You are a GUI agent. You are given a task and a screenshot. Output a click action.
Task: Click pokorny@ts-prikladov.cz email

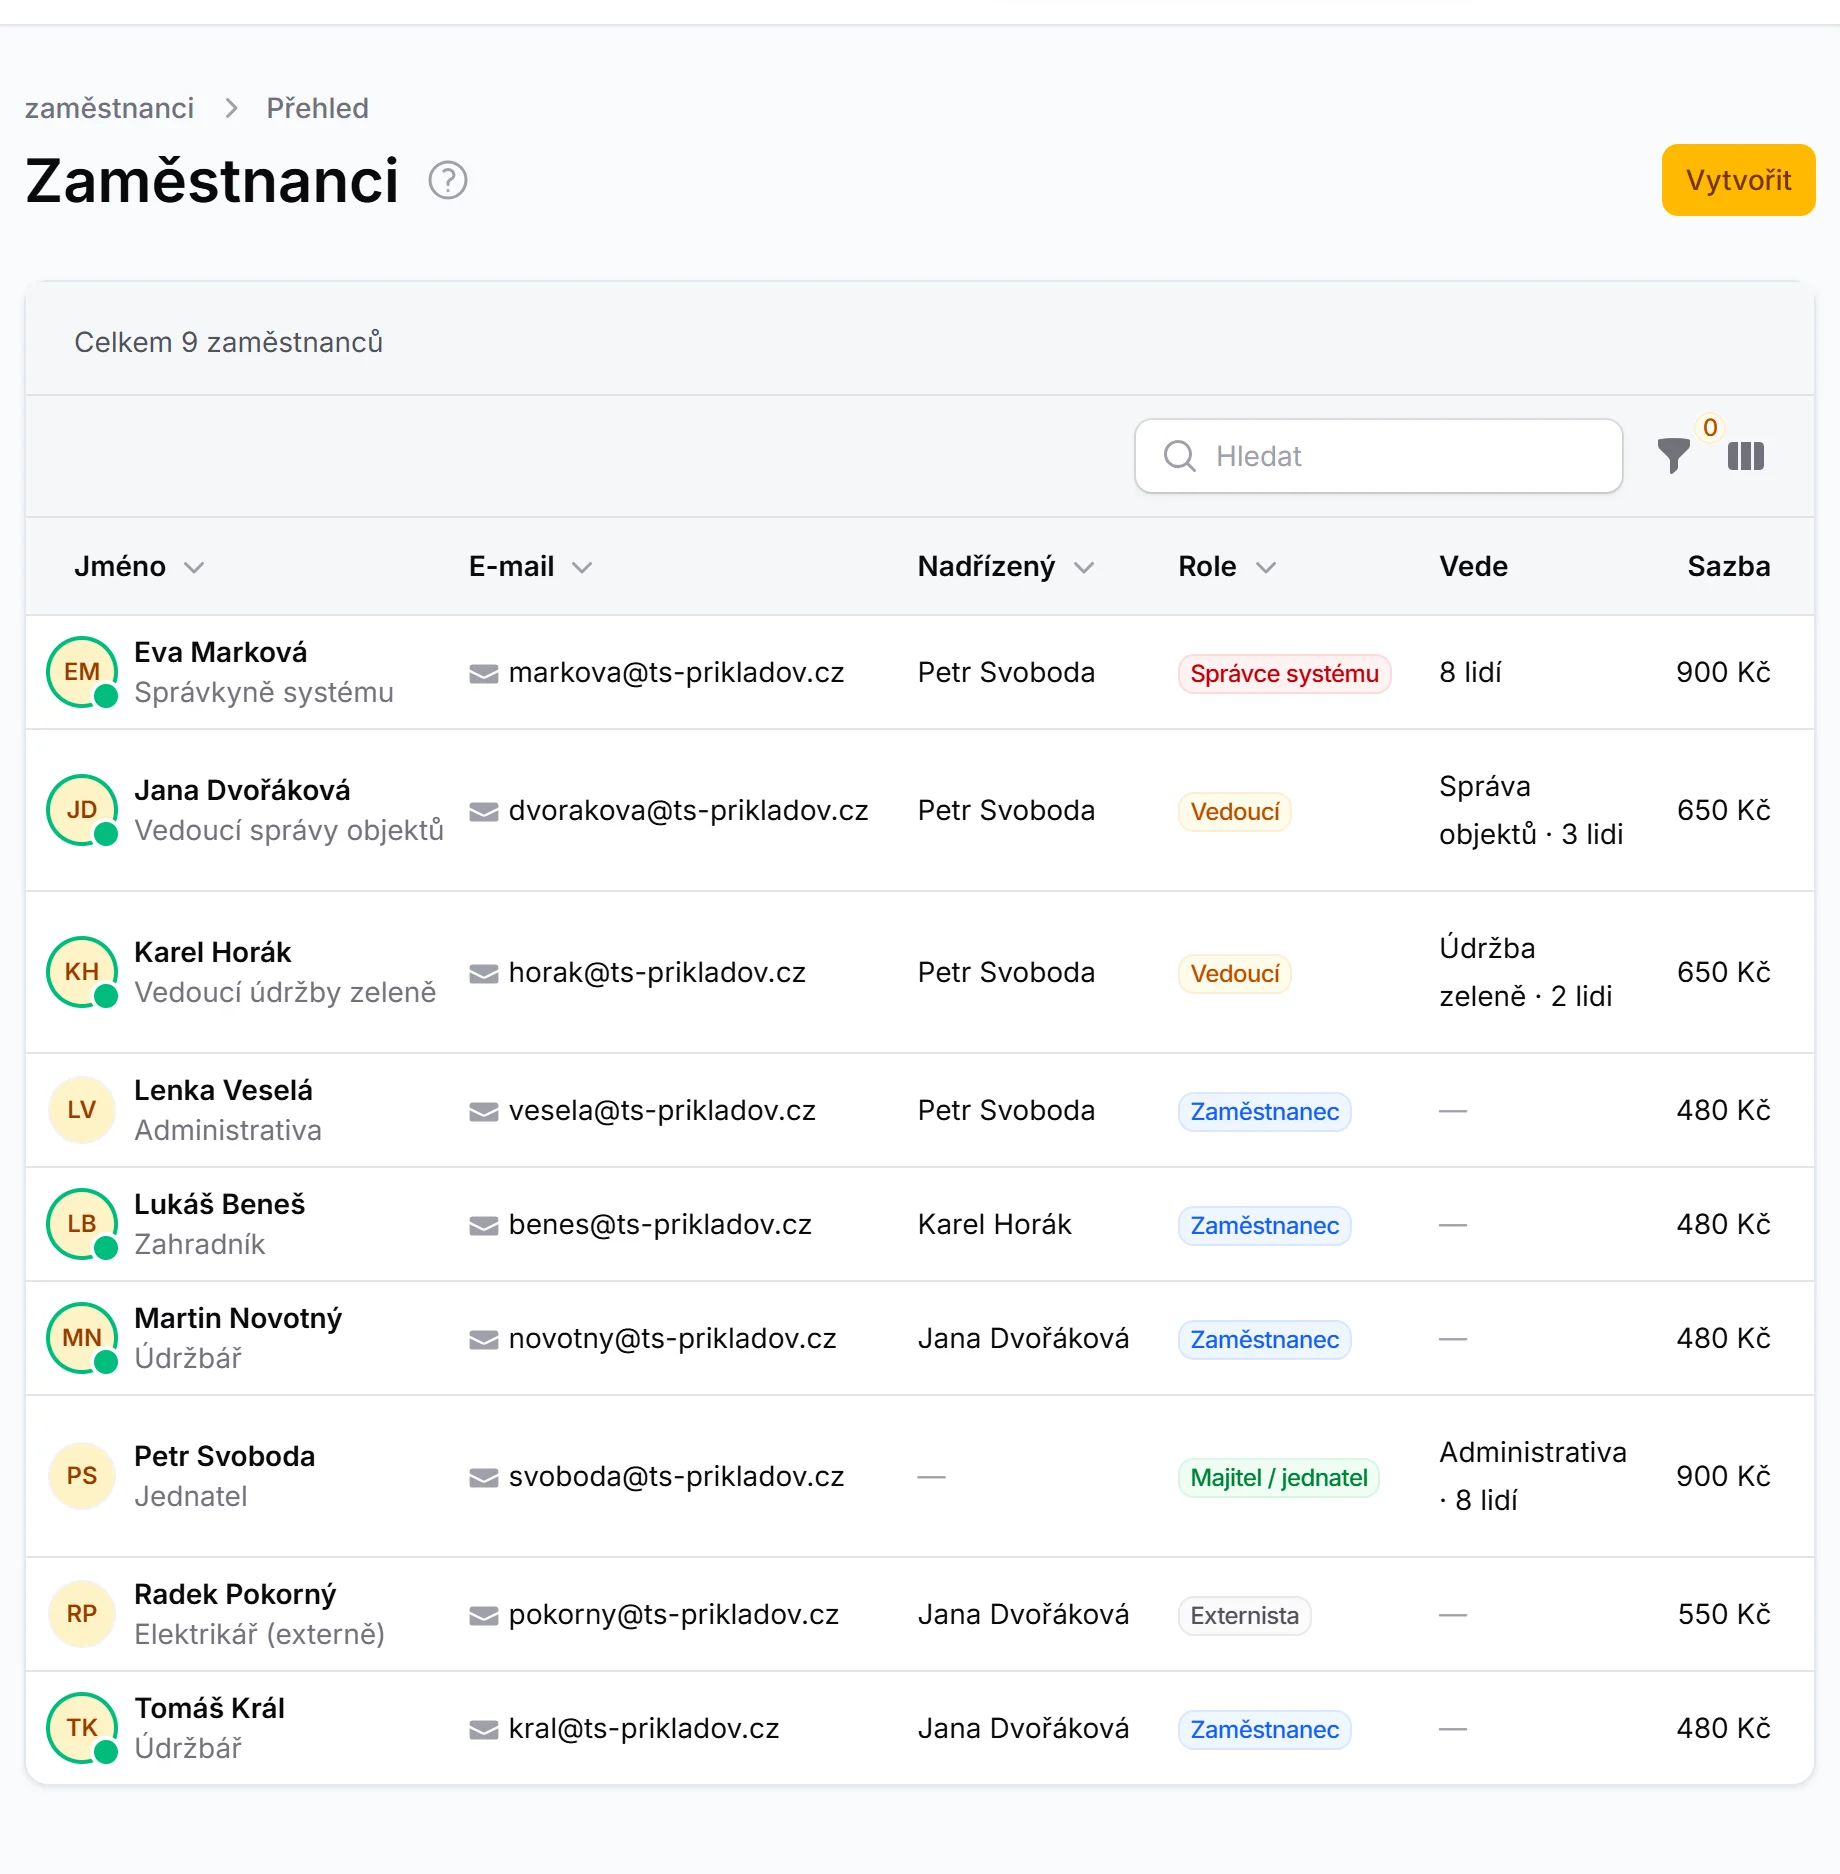[674, 1614]
